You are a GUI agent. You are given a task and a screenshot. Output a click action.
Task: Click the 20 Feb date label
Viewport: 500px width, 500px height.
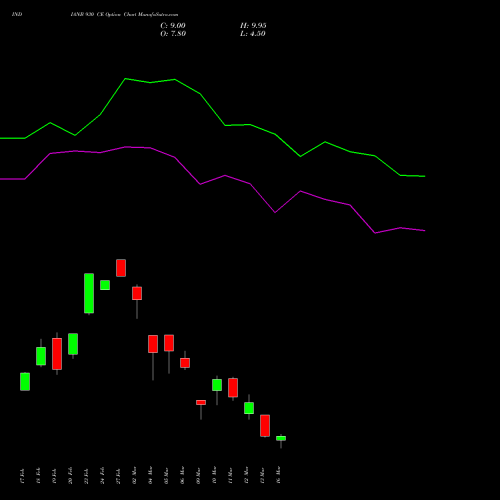coord(70,476)
